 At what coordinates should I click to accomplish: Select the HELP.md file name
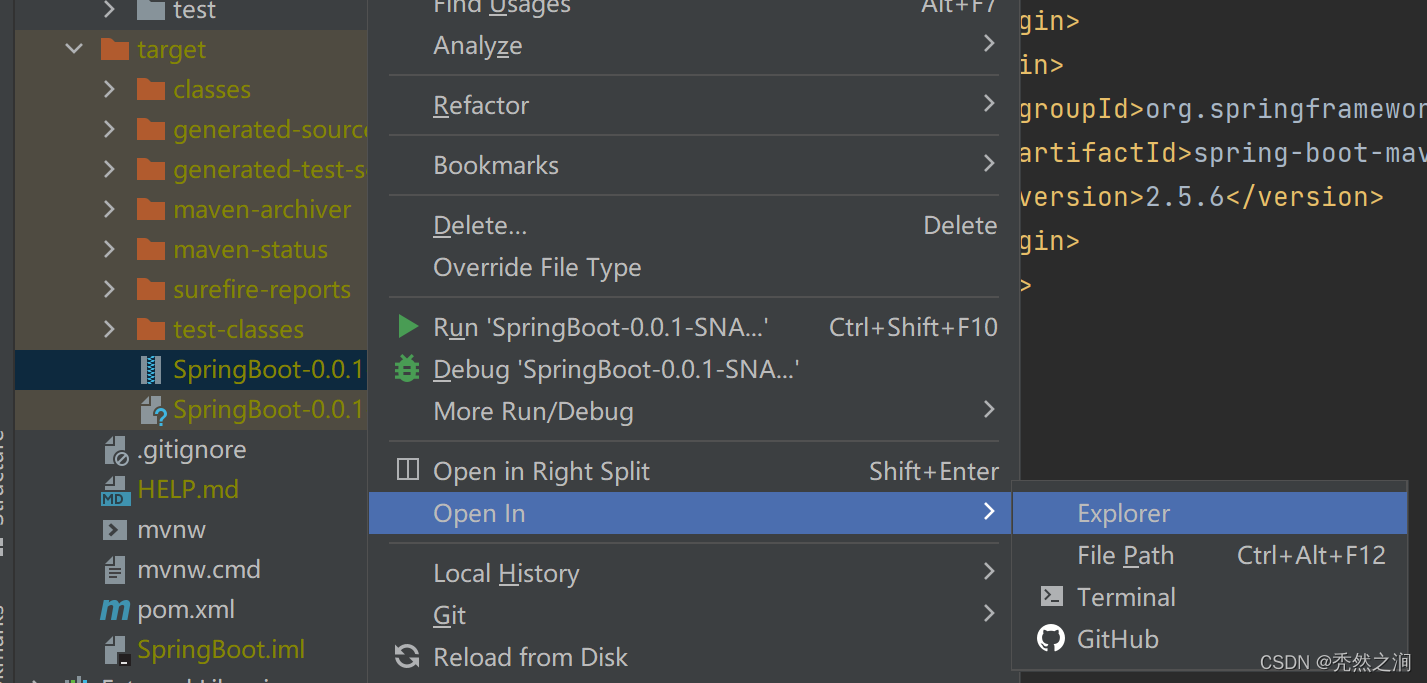click(188, 490)
